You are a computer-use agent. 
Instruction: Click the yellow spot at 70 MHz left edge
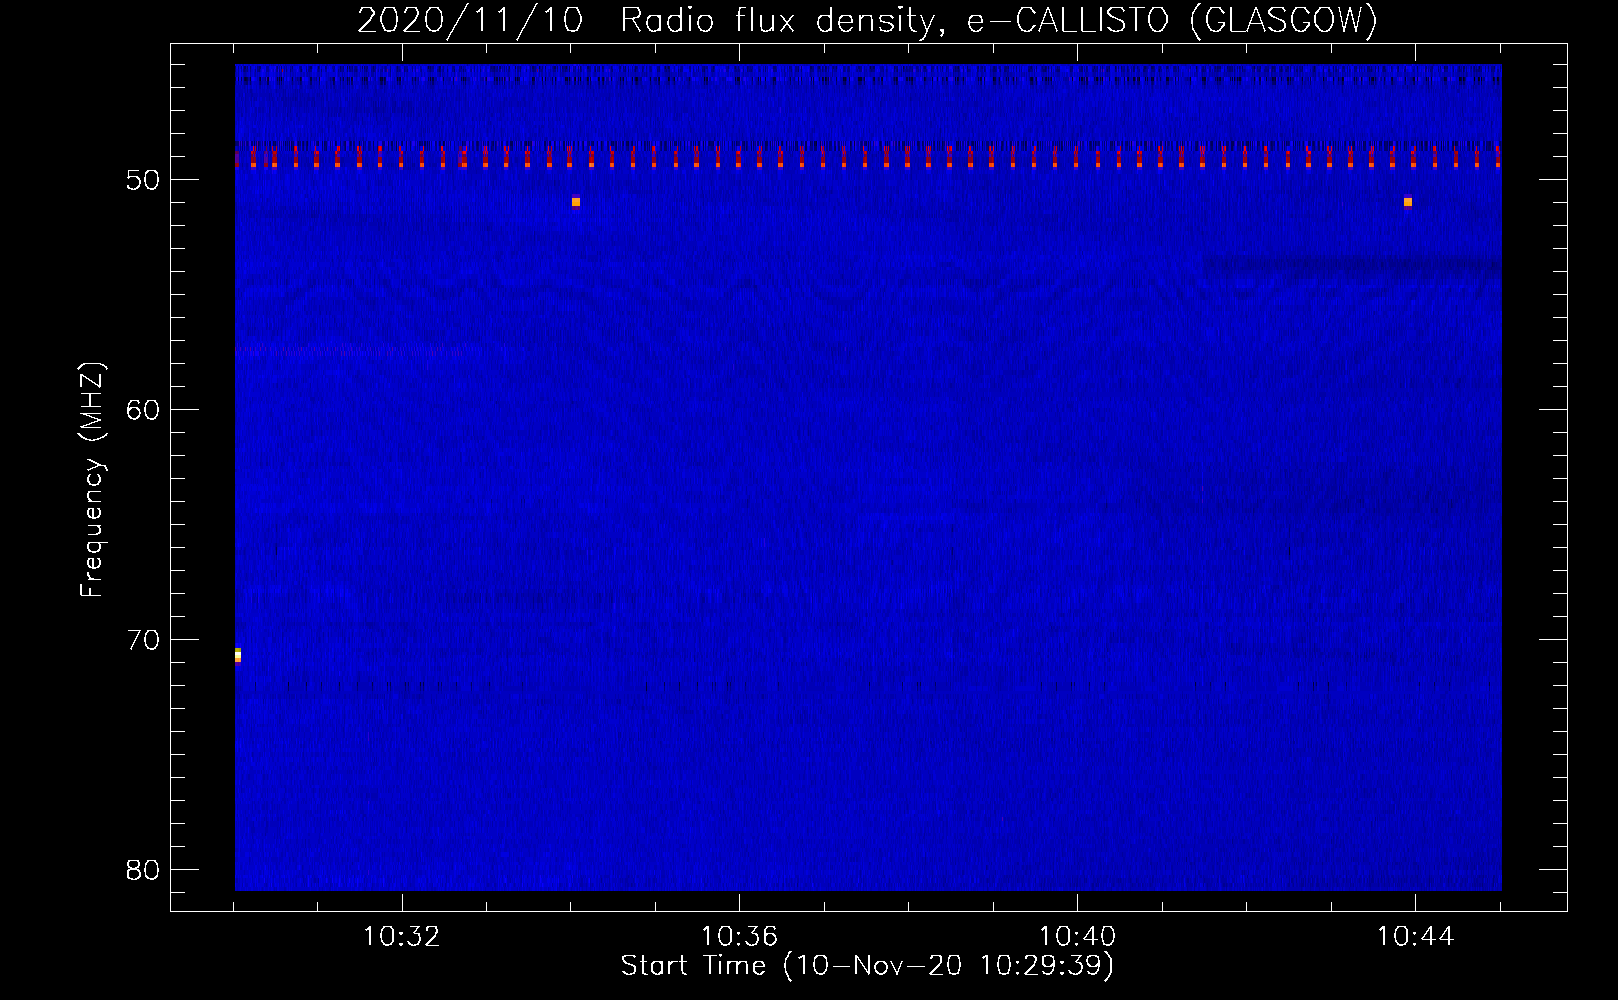click(x=238, y=655)
